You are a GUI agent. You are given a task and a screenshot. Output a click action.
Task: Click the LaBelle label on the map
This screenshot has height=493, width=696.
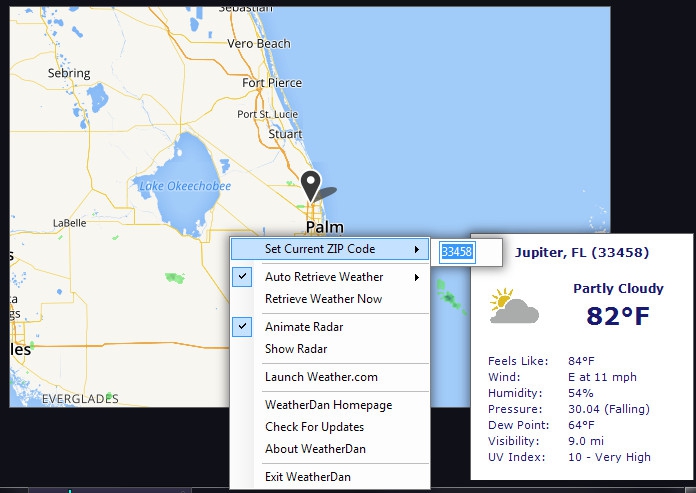70,223
